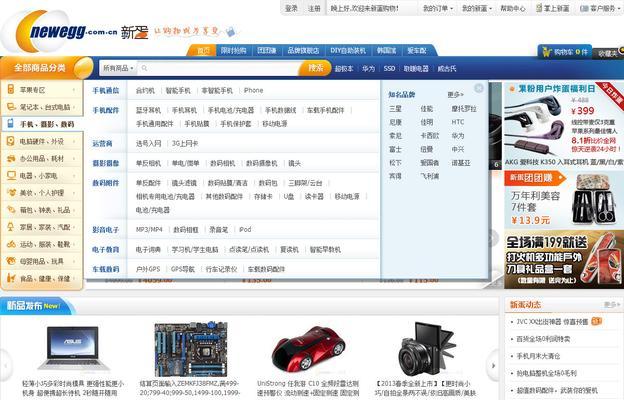Click the 全部商品分类 category header

tap(47, 68)
